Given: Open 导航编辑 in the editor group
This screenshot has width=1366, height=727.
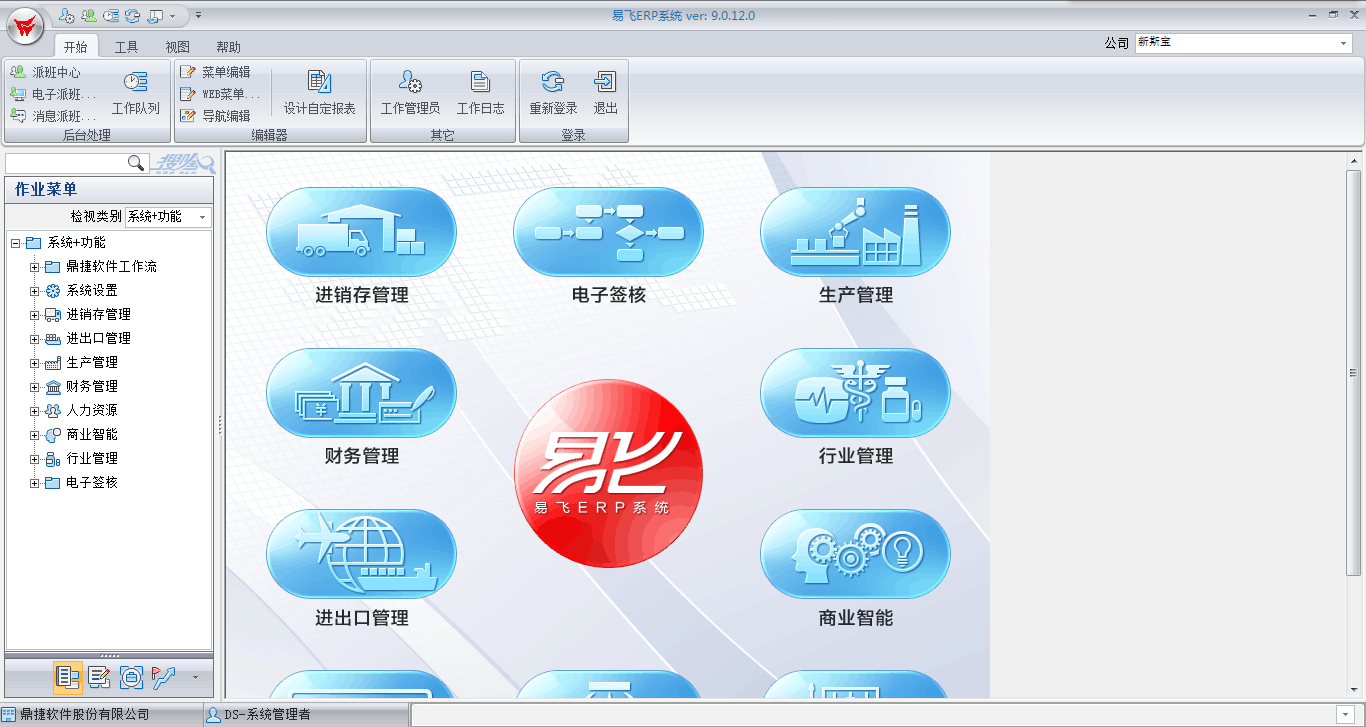Looking at the screenshot, I should click(215, 116).
